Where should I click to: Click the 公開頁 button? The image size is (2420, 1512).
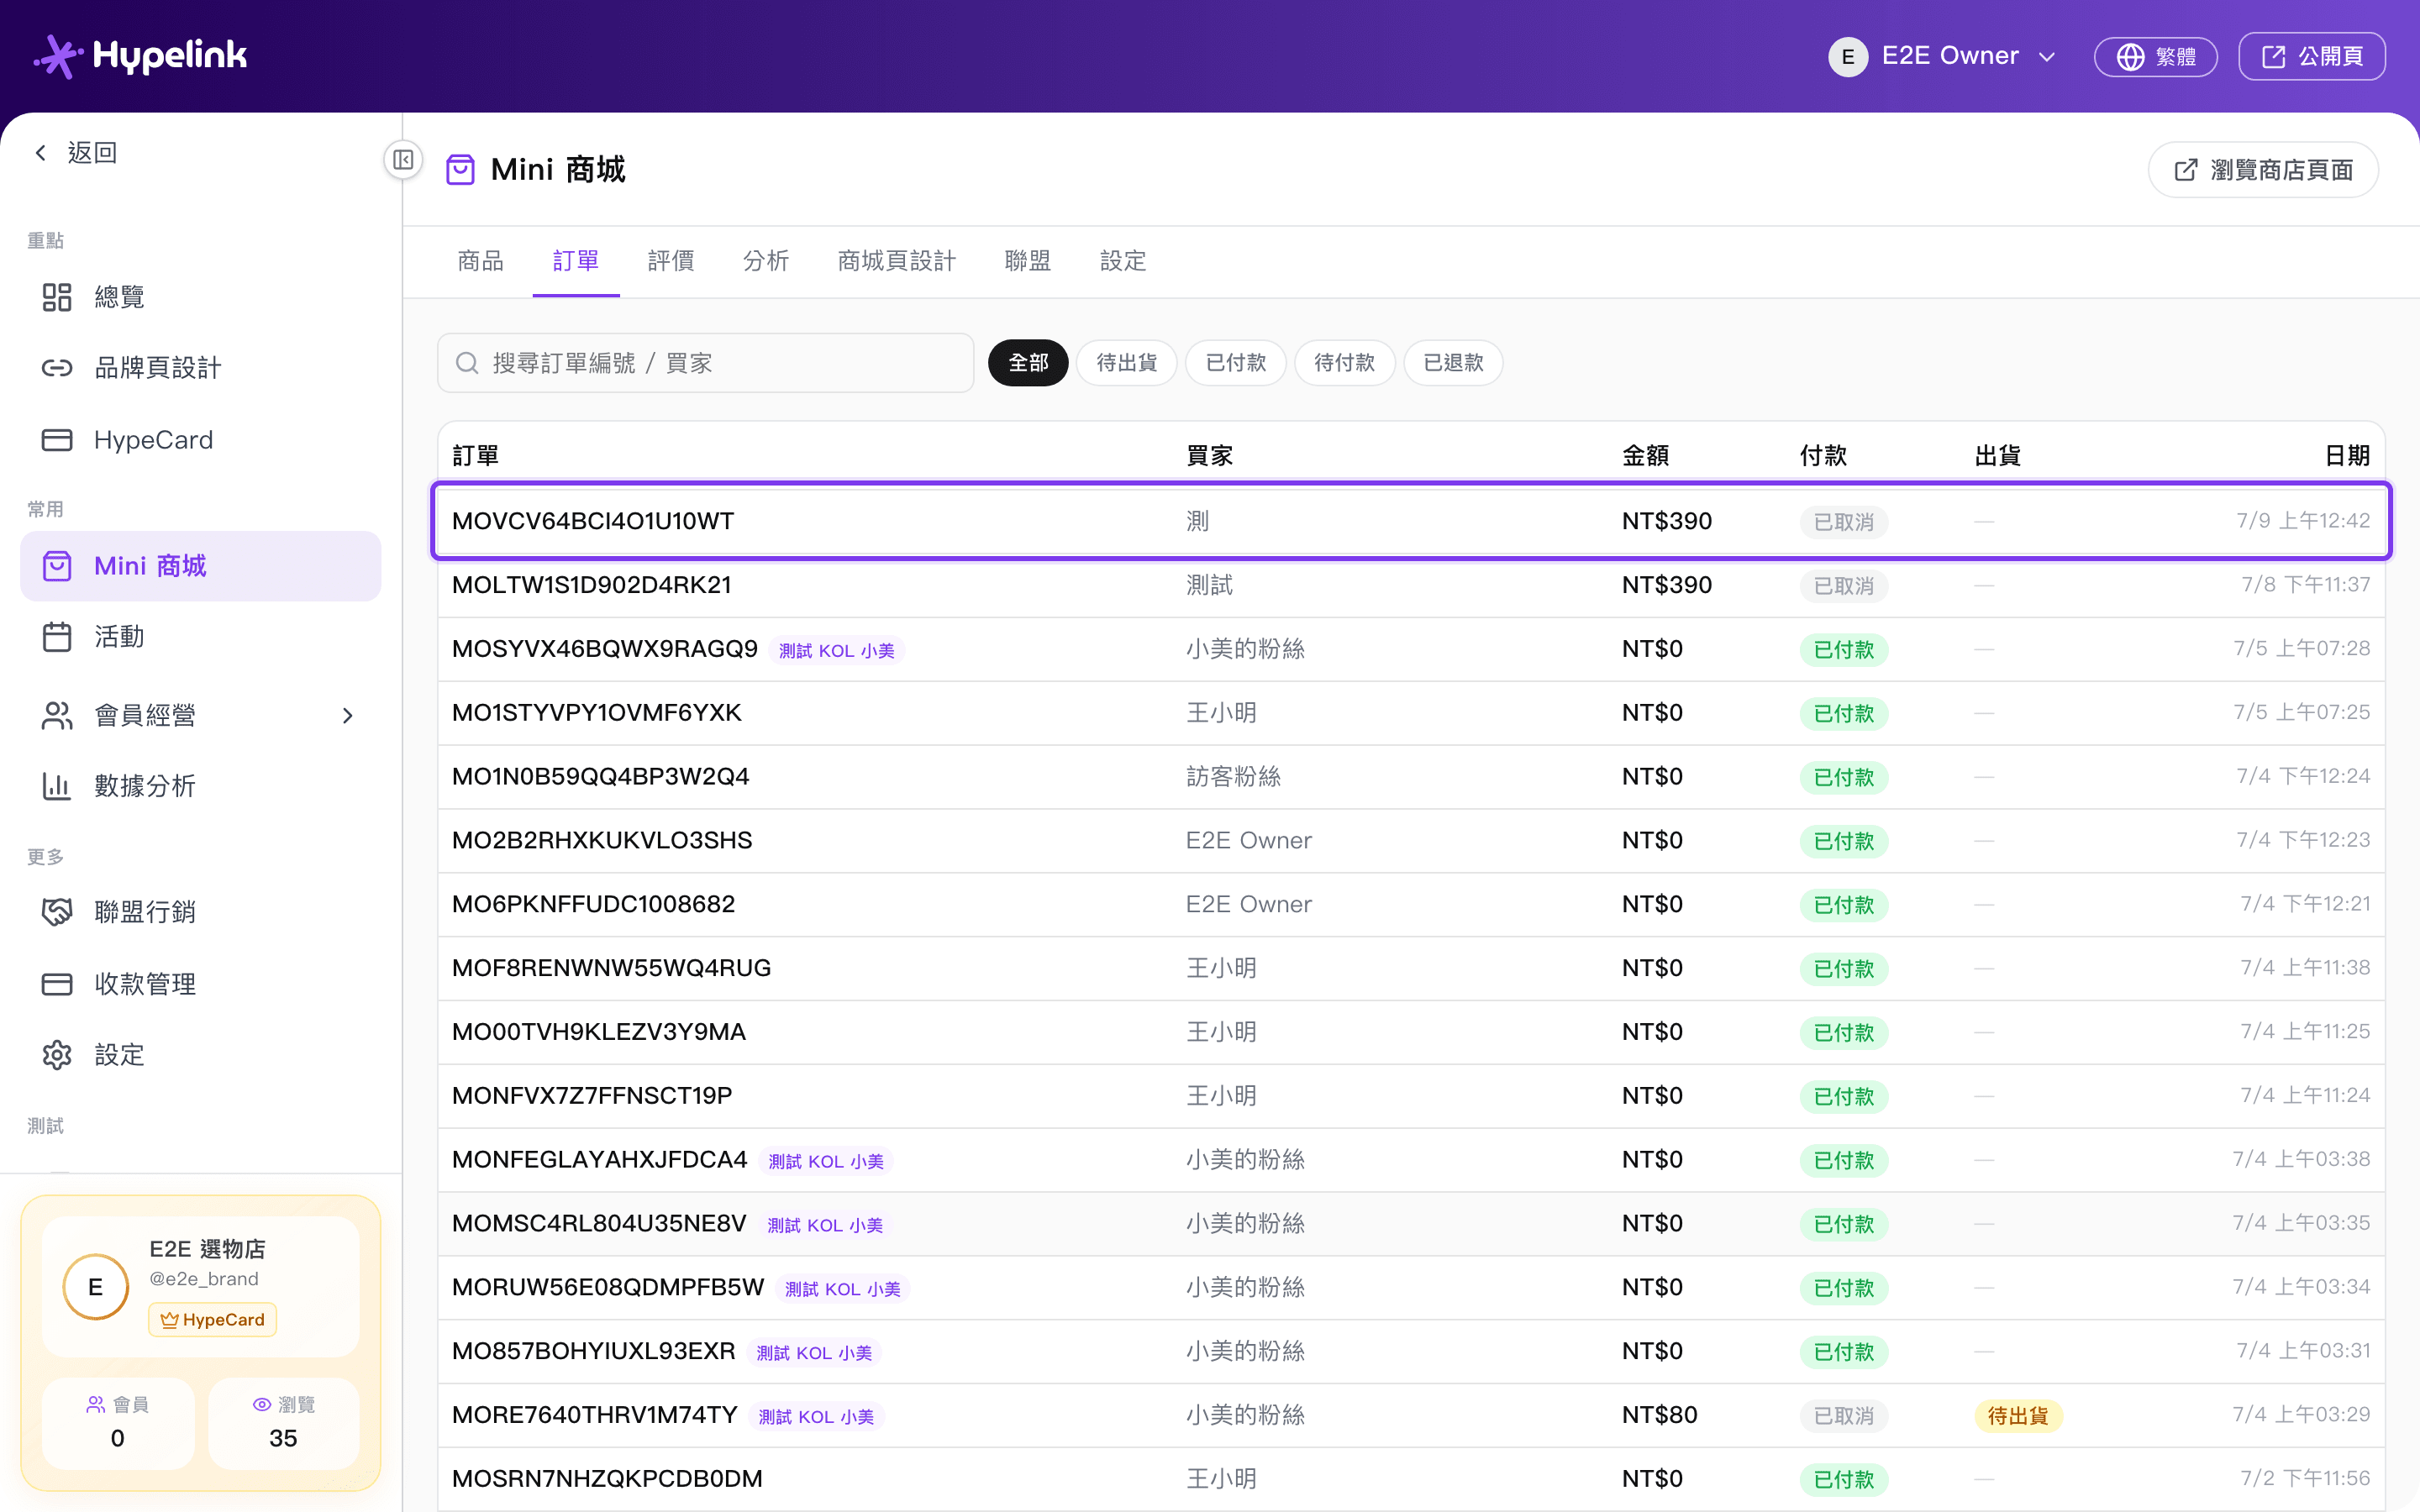click(2311, 56)
